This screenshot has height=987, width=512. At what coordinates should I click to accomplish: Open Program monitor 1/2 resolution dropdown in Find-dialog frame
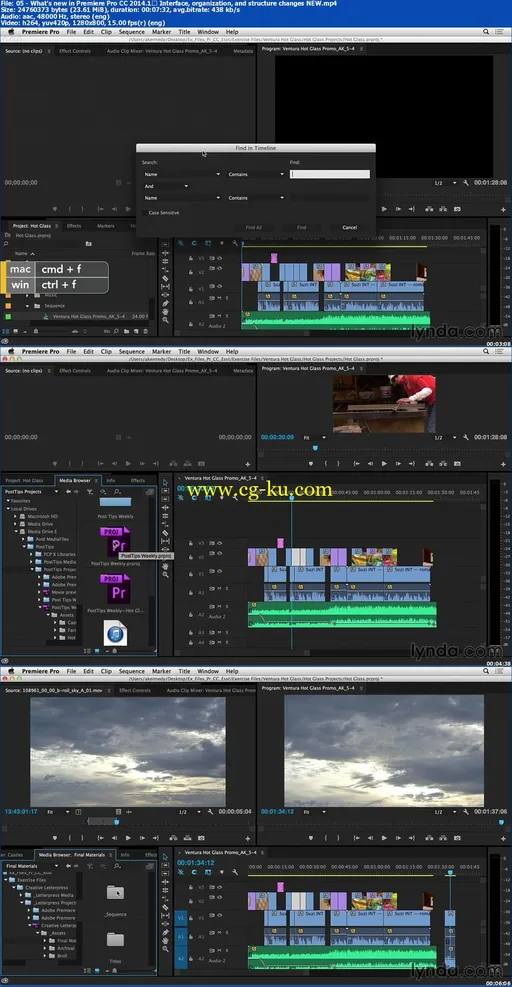pyautogui.click(x=444, y=183)
